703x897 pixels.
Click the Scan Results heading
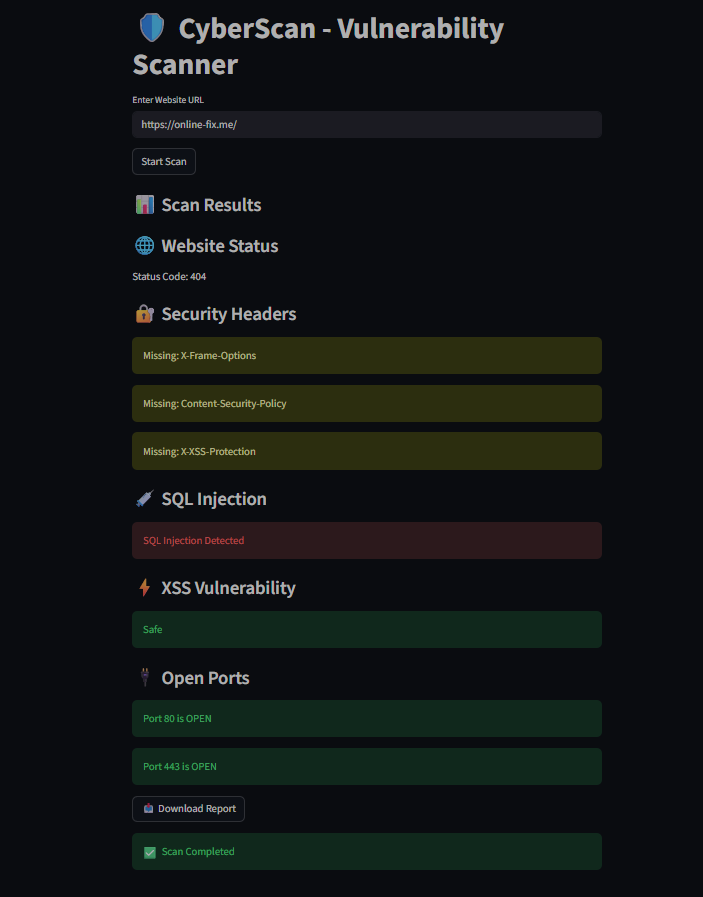[x=211, y=205]
